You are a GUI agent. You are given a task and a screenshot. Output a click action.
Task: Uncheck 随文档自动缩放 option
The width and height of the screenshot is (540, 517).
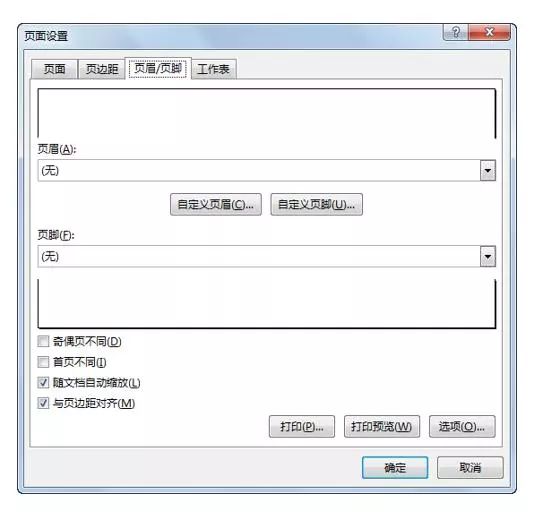(x=43, y=383)
